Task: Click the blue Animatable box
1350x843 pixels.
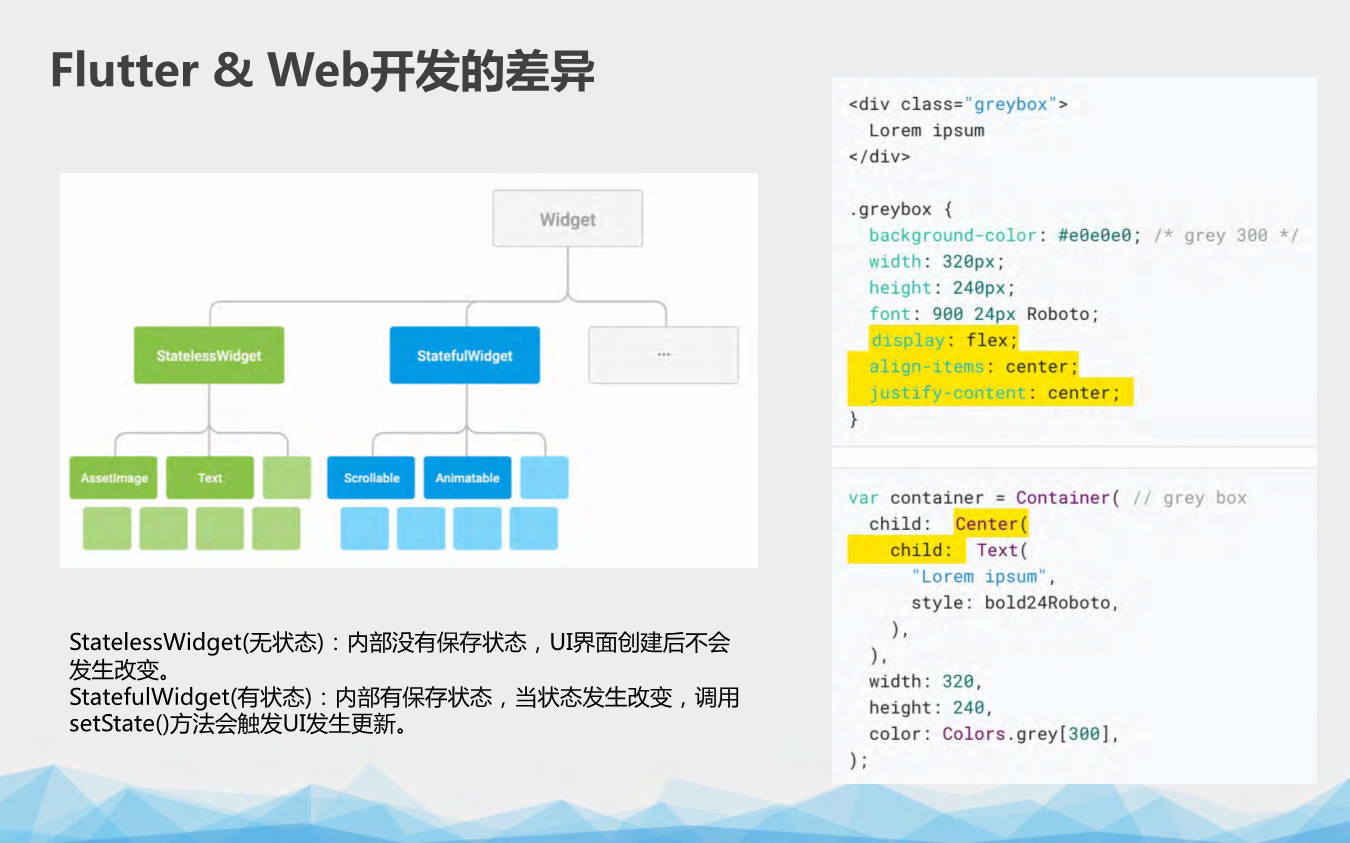Action: click(467, 478)
